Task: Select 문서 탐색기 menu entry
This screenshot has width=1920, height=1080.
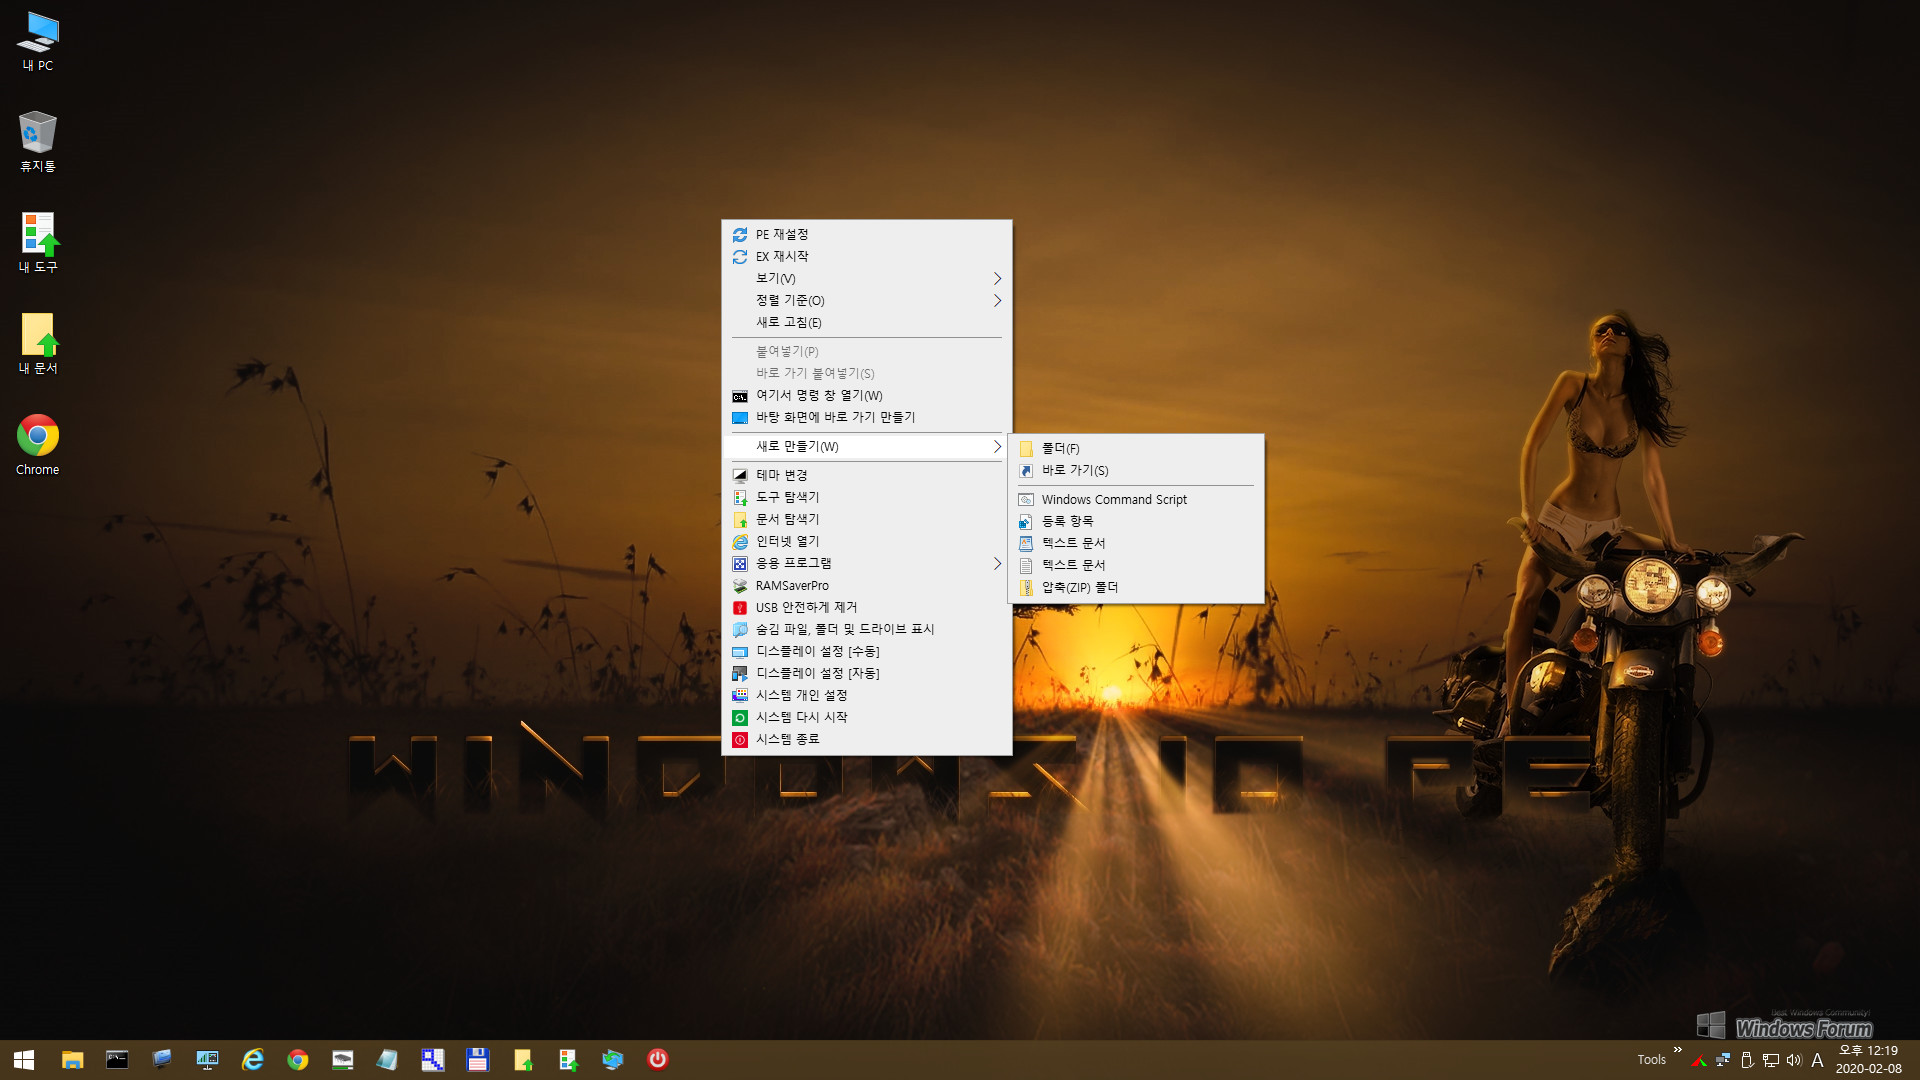Action: point(866,519)
